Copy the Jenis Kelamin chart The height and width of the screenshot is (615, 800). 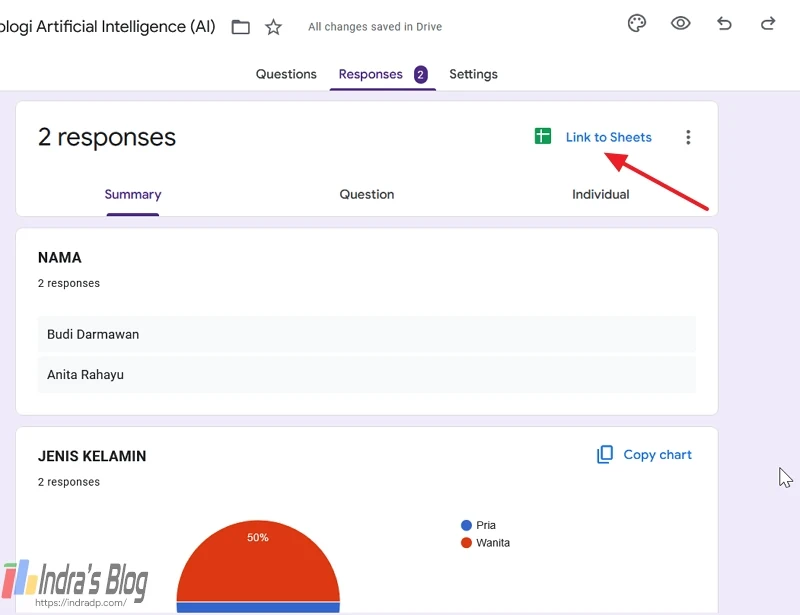(643, 455)
